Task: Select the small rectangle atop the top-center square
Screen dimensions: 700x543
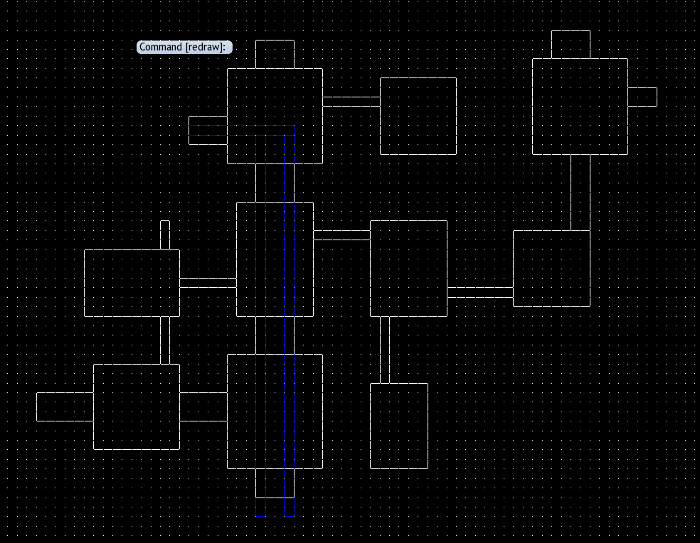Action: [274, 54]
